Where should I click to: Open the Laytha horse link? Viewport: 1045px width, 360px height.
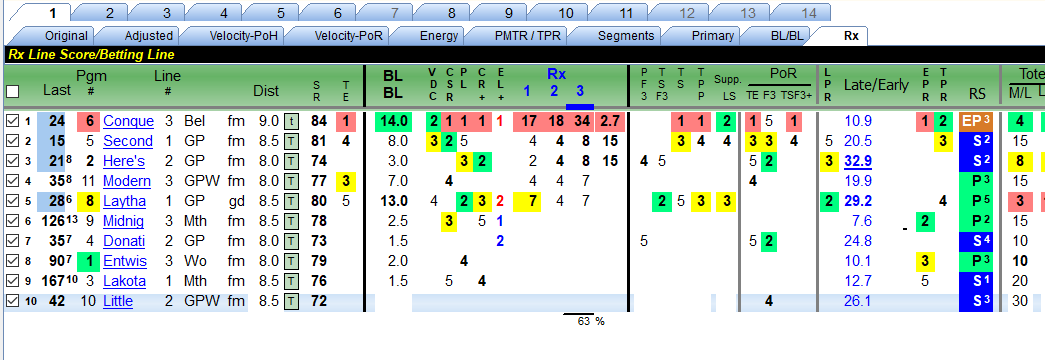[x=125, y=201]
